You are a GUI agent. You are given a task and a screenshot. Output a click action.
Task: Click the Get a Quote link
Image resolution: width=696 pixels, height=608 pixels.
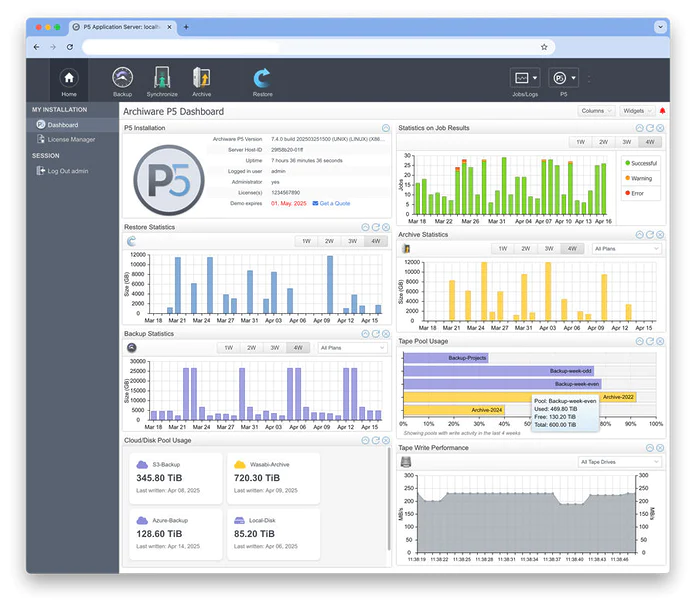(x=333, y=203)
